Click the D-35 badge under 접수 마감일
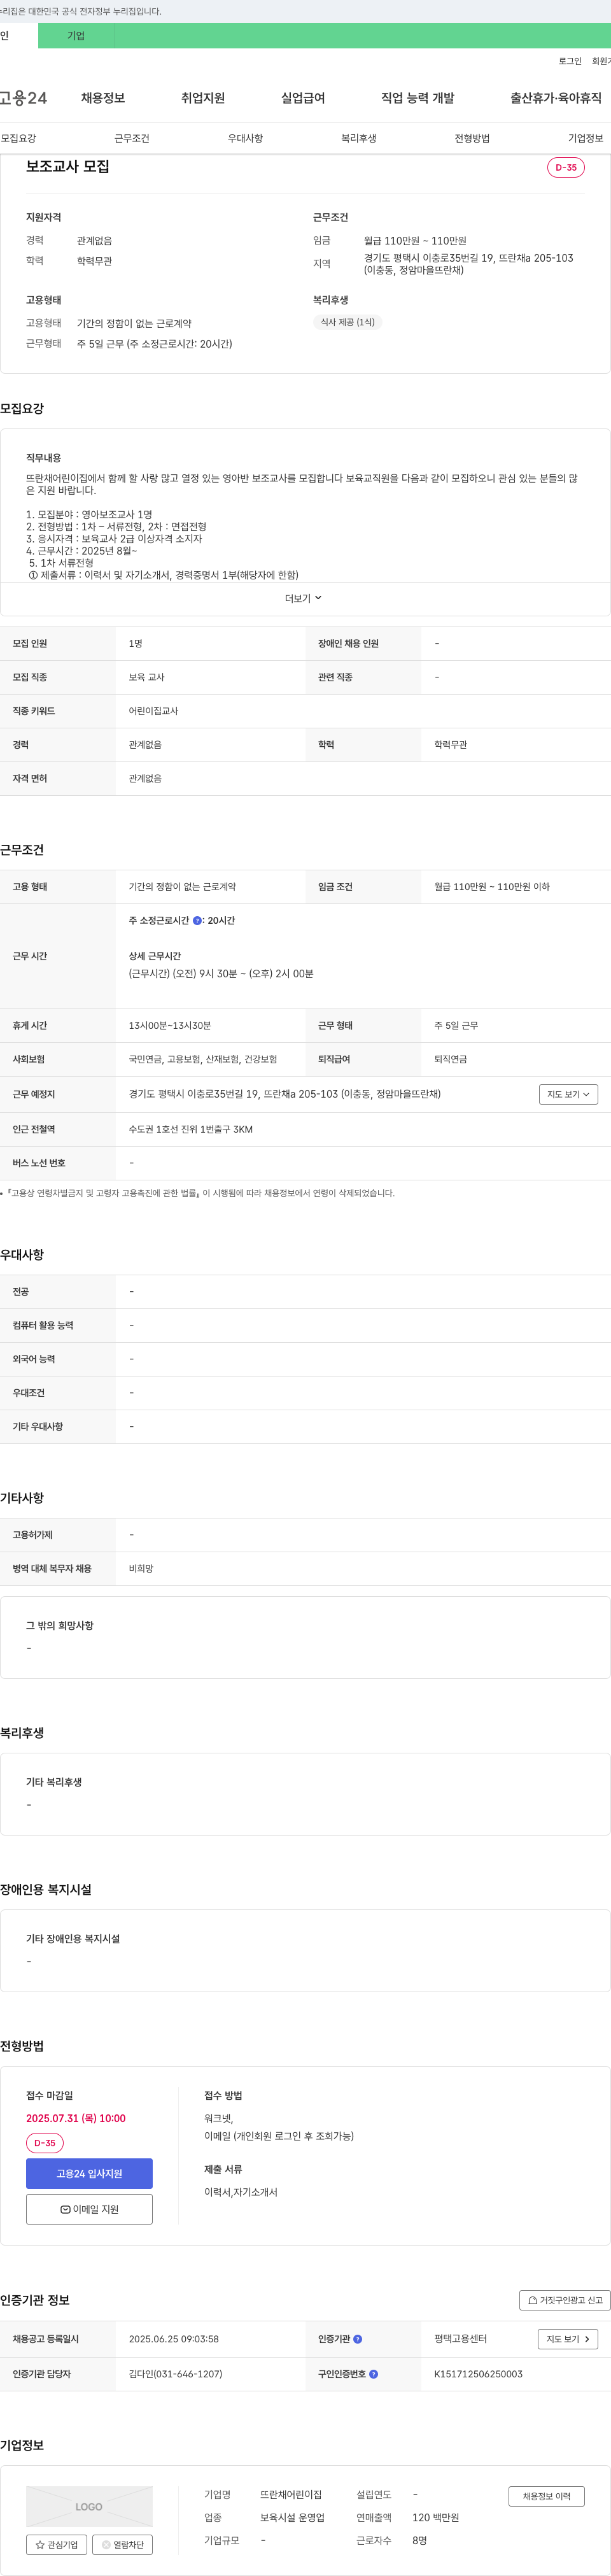Viewport: 611px width, 2576px height. click(45, 2143)
